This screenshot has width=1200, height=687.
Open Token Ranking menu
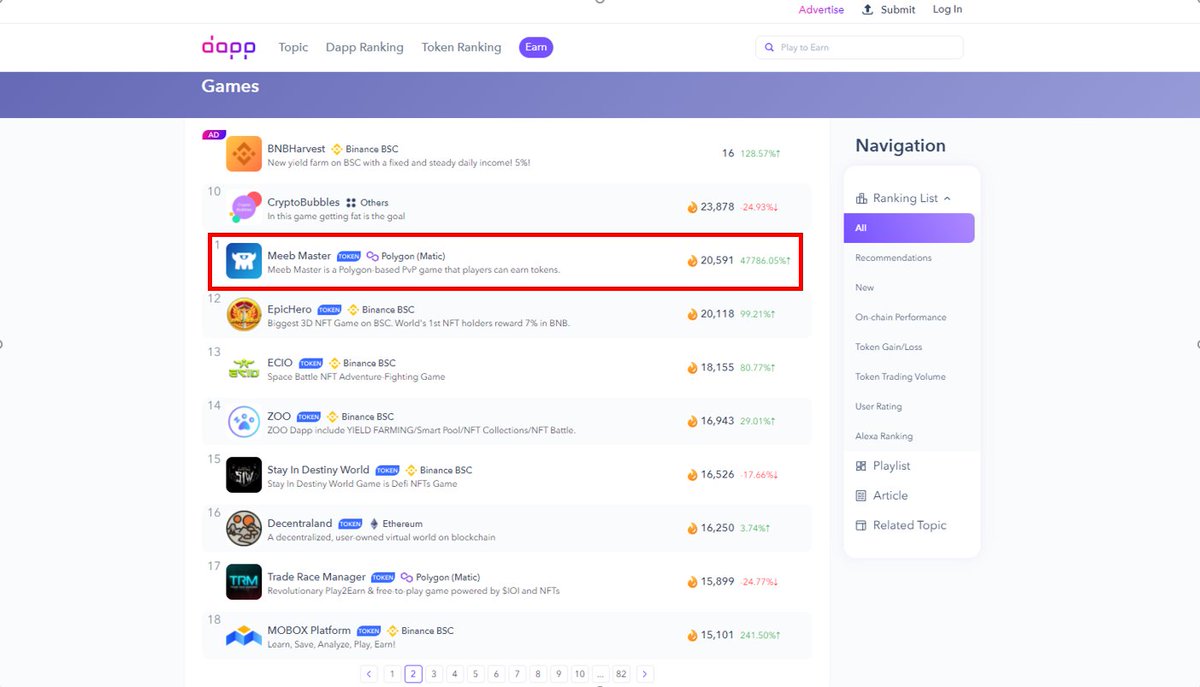pos(461,47)
